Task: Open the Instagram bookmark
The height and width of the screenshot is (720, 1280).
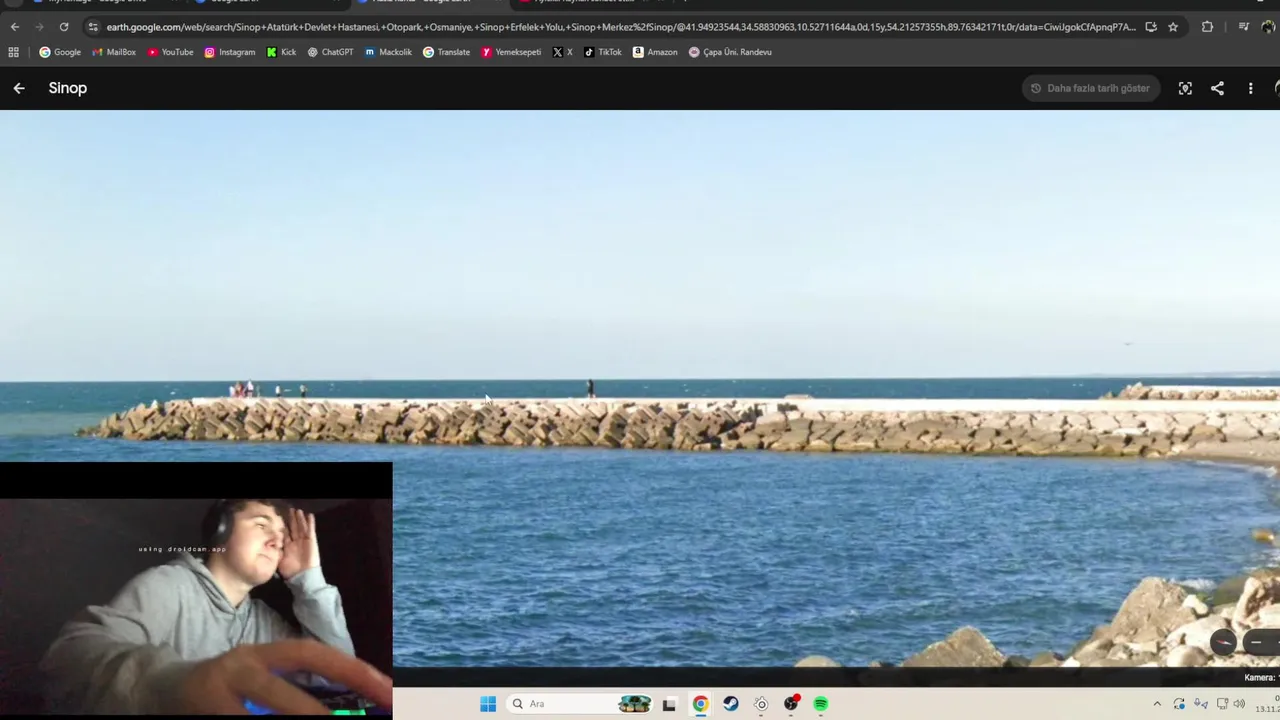Action: 230,52
